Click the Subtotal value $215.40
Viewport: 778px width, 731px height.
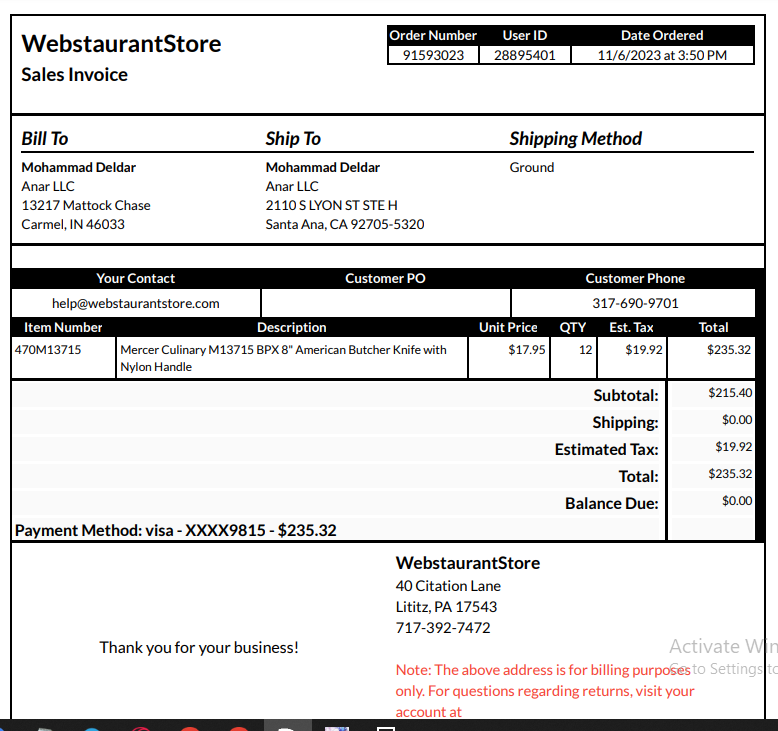730,393
